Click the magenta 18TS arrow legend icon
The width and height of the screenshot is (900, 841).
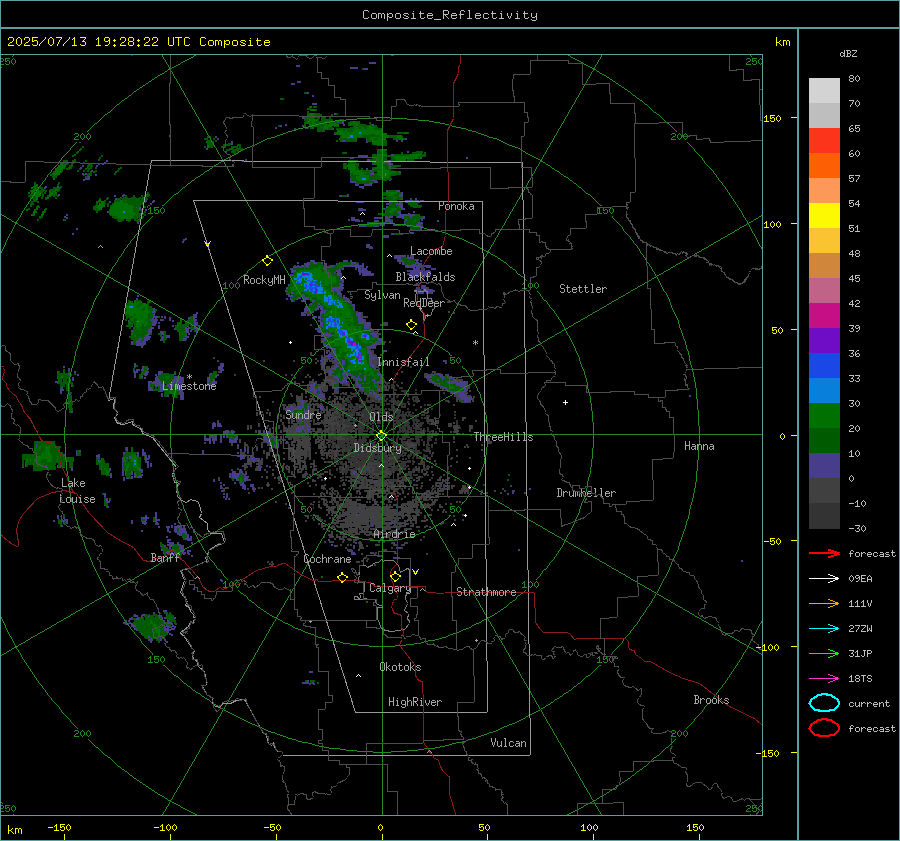824,679
